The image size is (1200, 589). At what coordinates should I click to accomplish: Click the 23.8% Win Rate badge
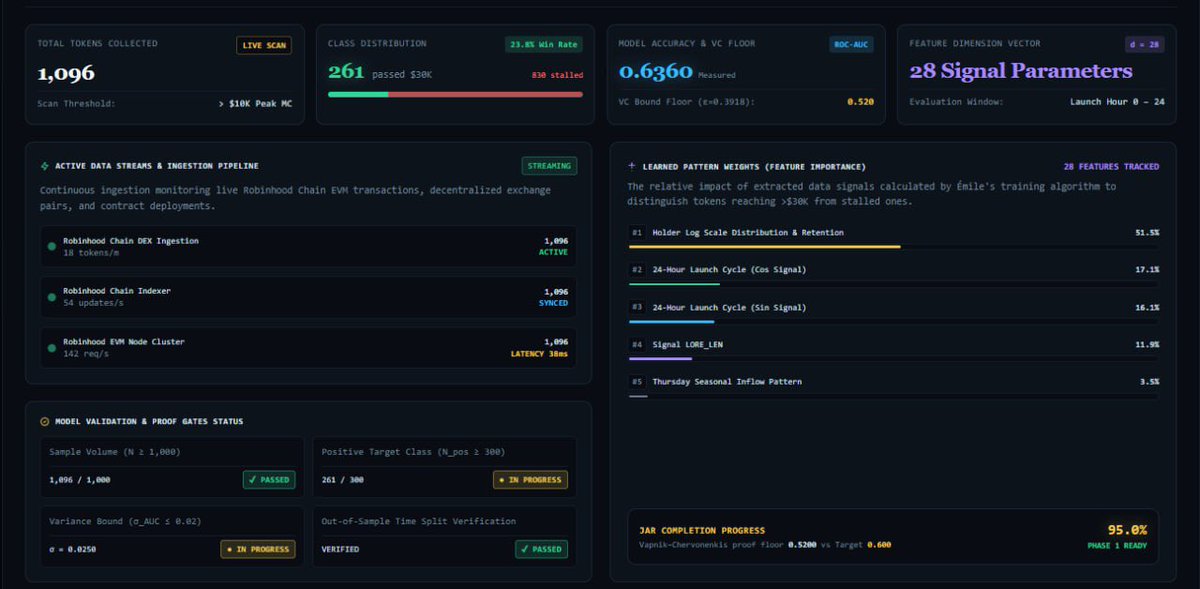[543, 44]
